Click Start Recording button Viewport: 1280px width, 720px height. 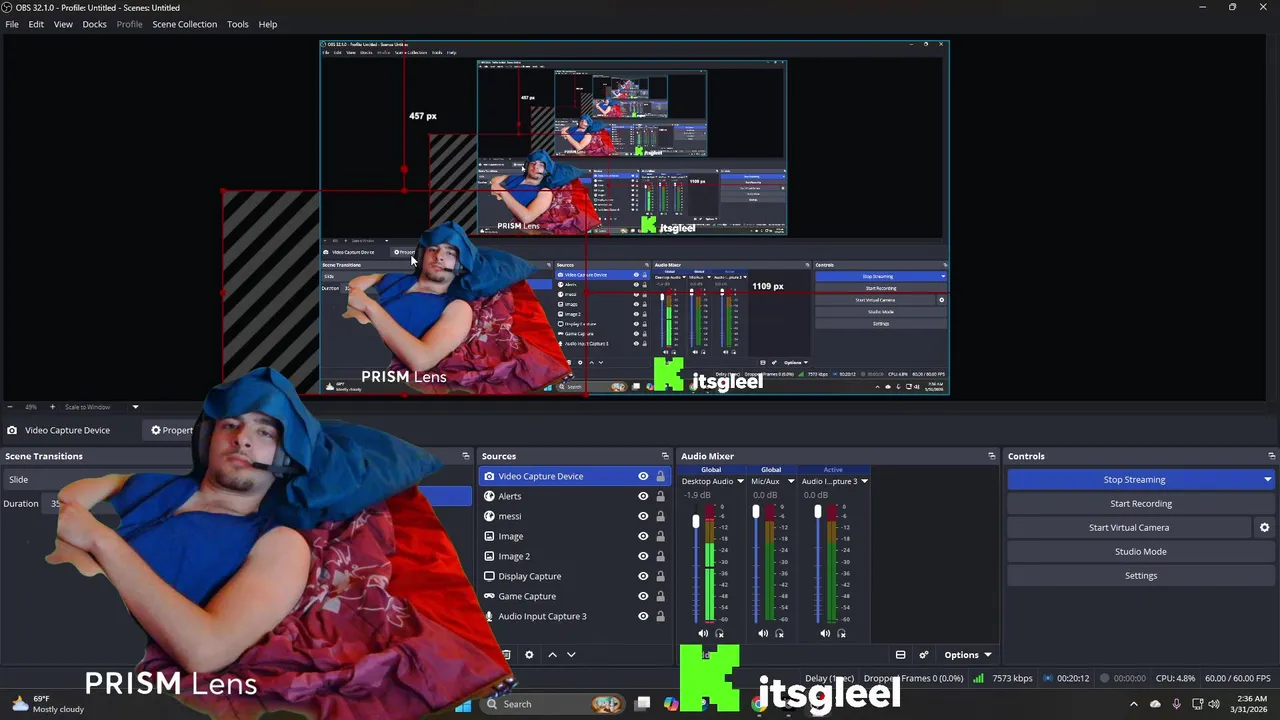(x=1141, y=504)
